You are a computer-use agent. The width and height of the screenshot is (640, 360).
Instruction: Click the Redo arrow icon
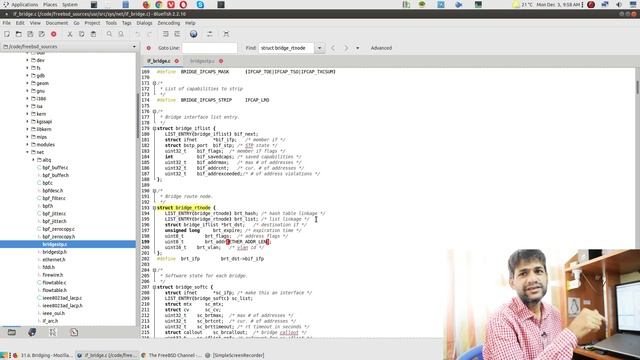149,34
